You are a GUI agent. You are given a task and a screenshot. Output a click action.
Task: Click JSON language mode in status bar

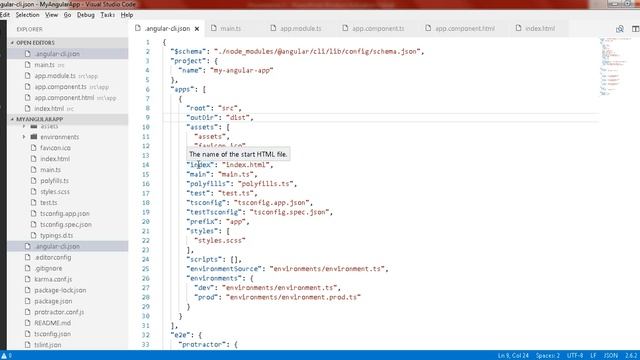click(x=611, y=356)
